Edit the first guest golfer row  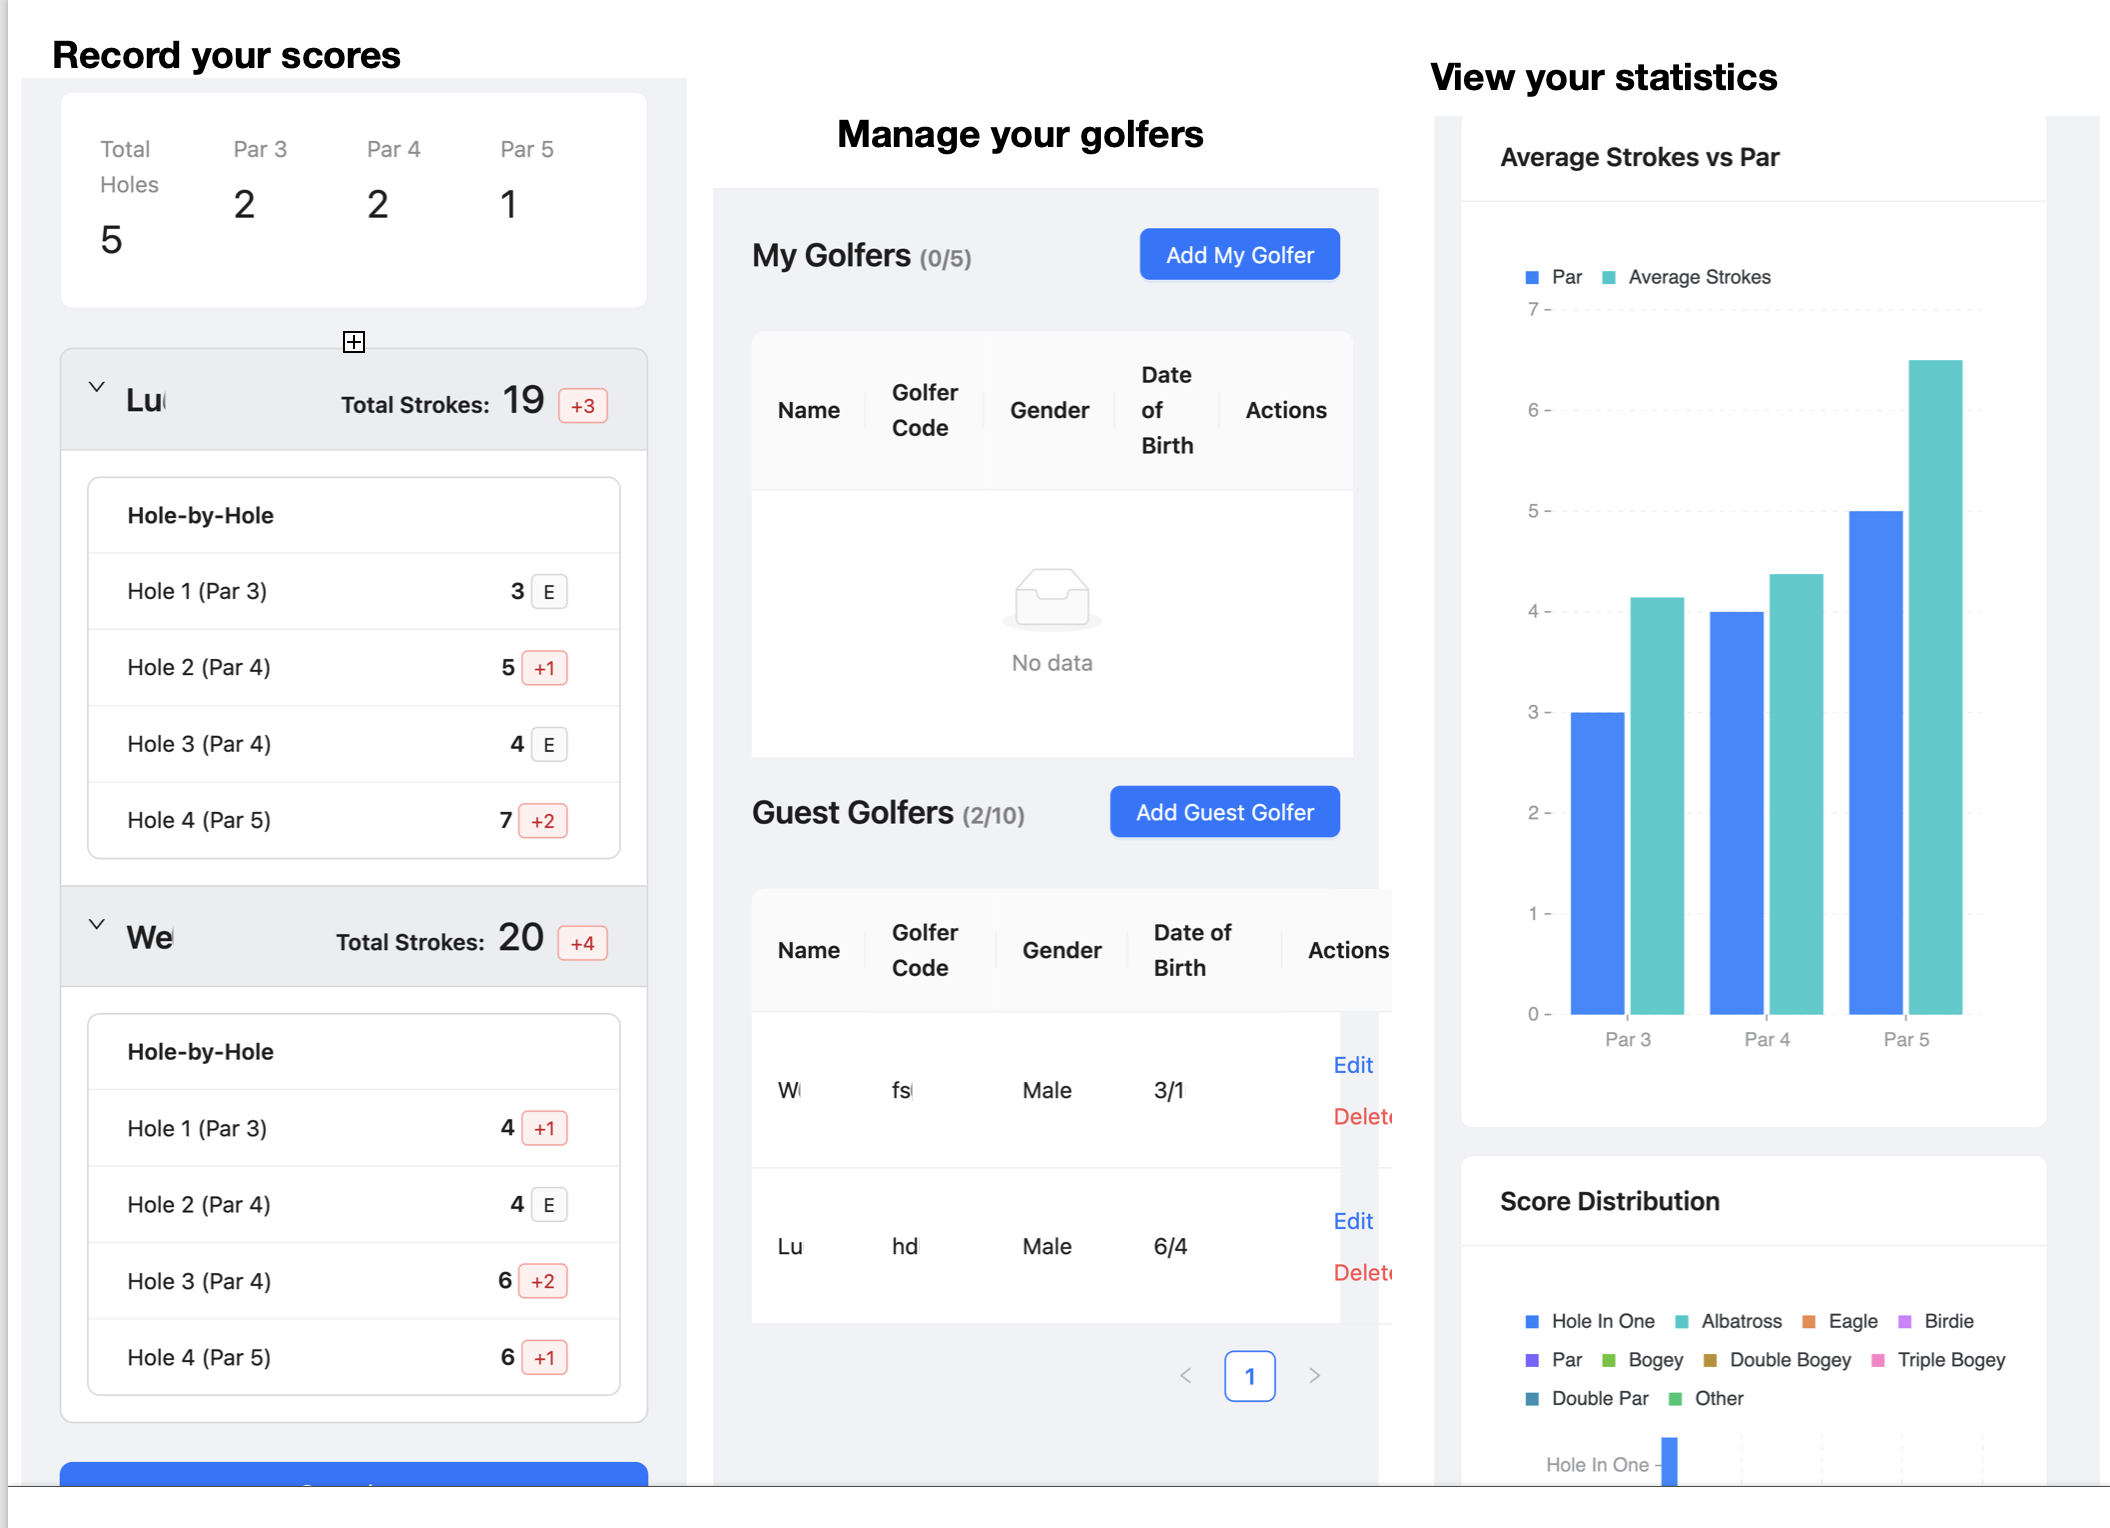tap(1352, 1065)
